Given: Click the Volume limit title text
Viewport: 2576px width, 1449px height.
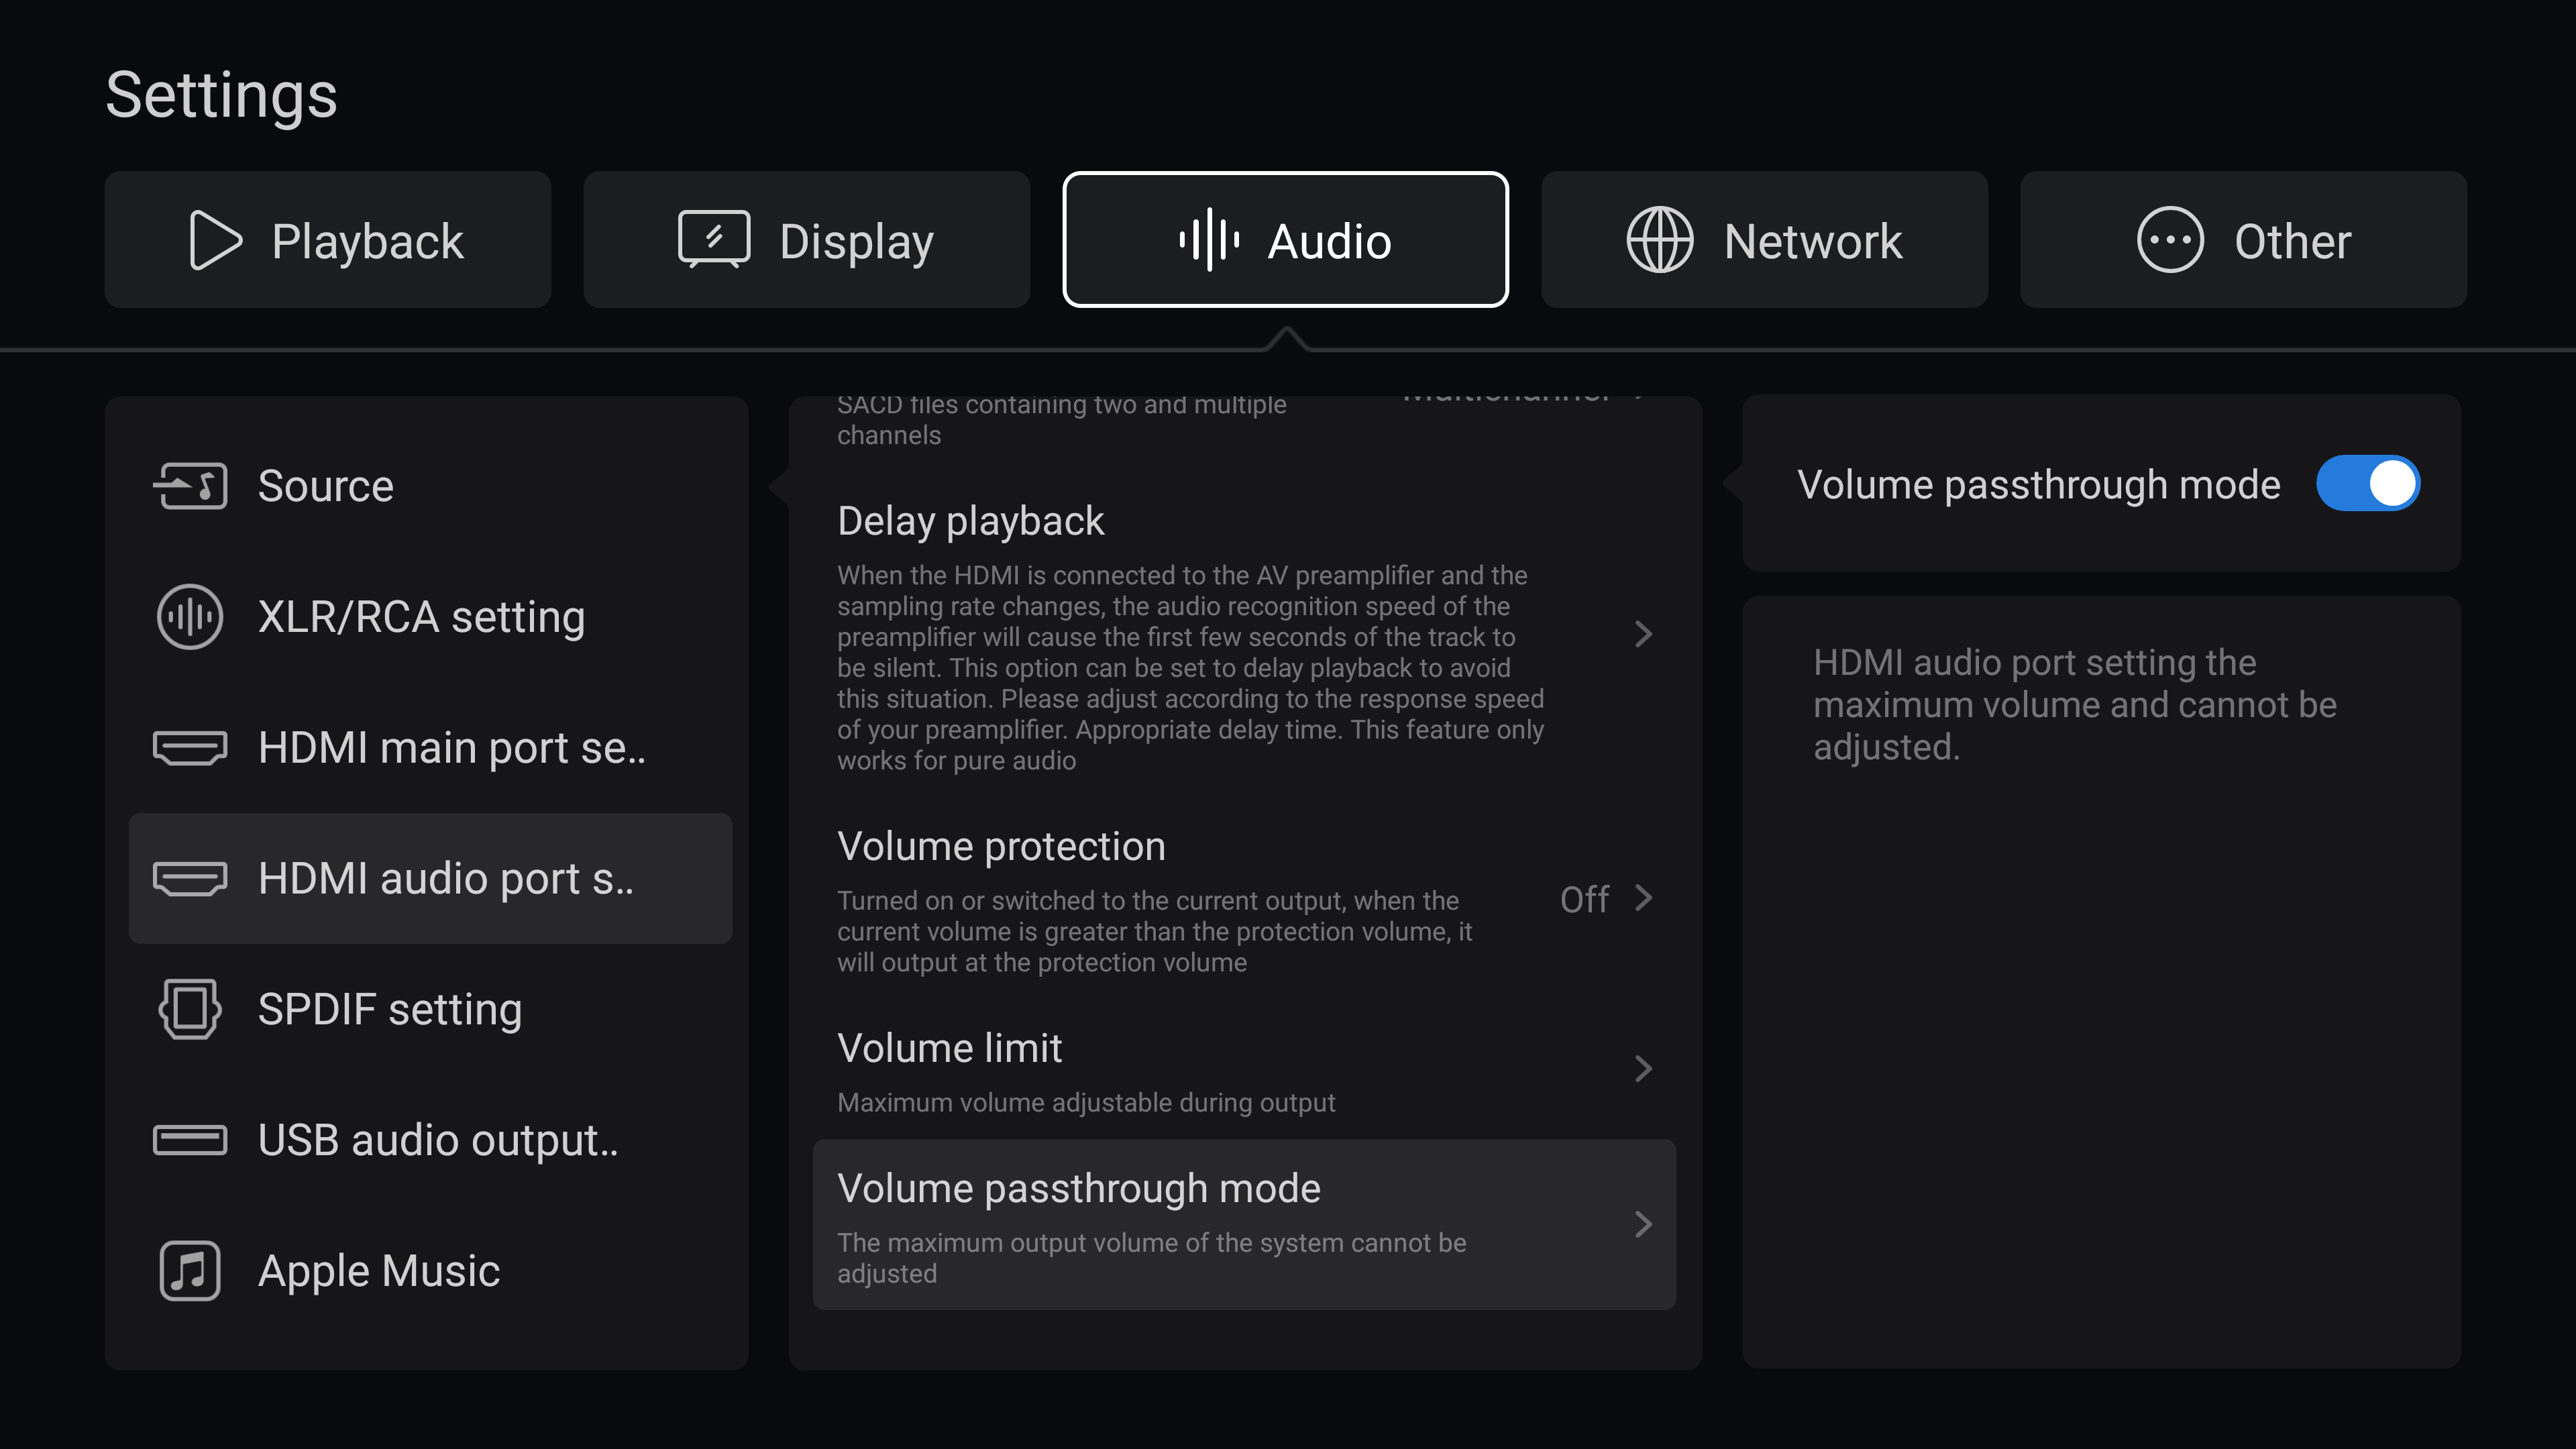Looking at the screenshot, I should tap(949, 1048).
